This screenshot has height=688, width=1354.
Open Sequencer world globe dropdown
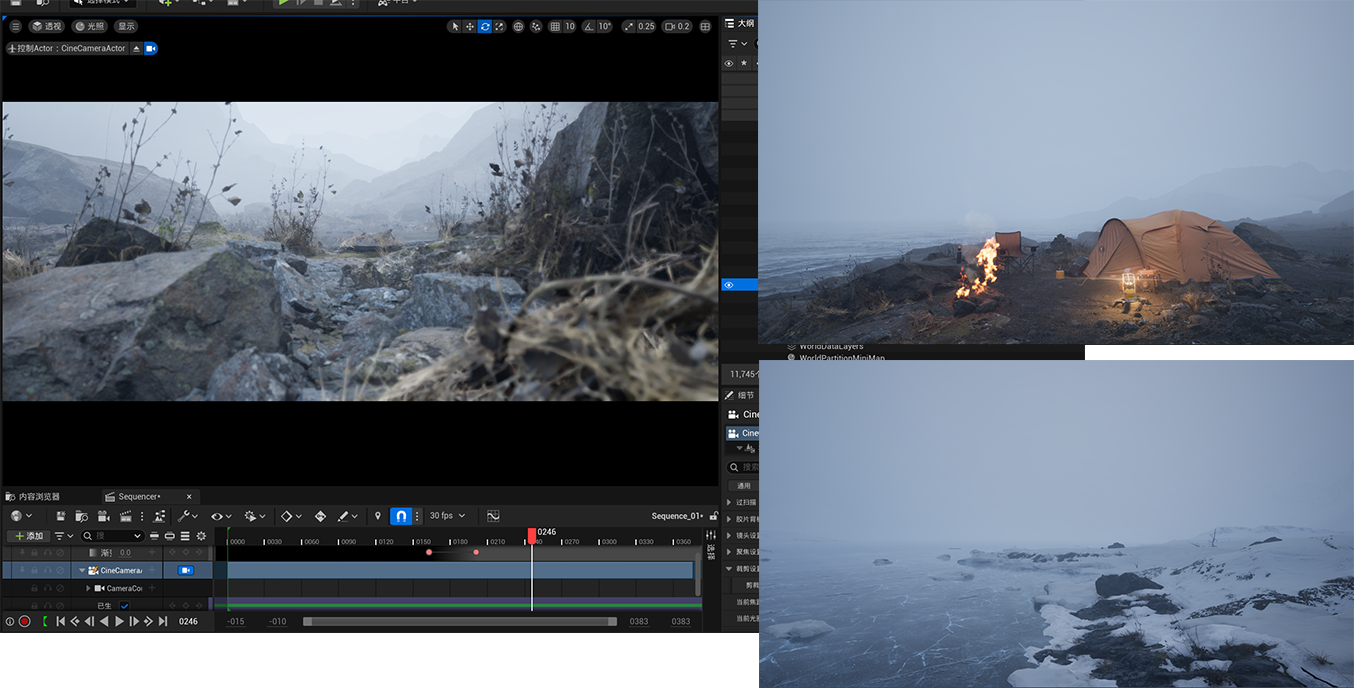[20, 516]
